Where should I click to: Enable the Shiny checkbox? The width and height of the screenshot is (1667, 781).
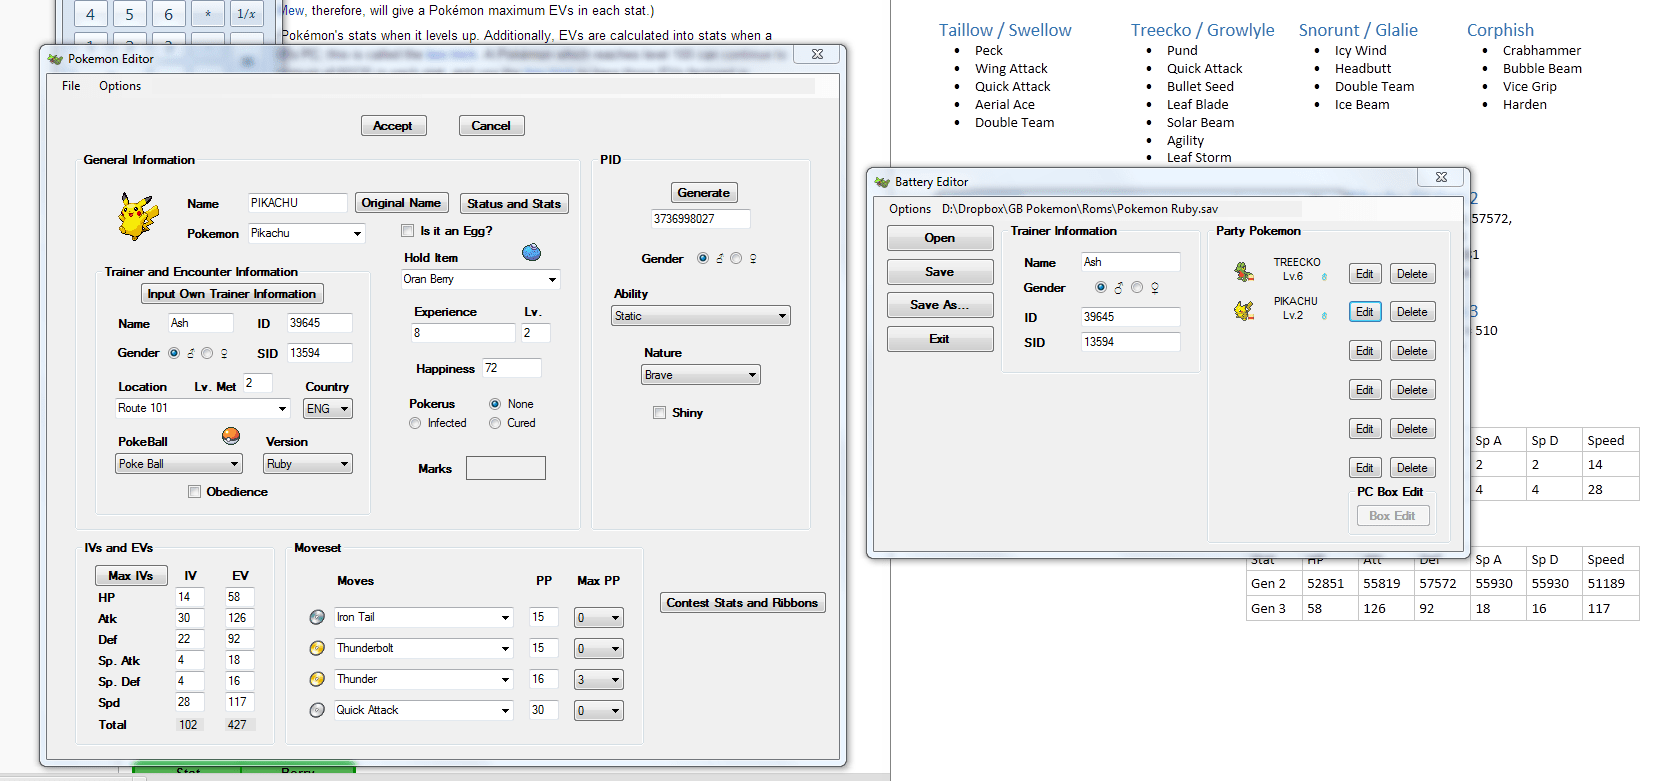coord(659,413)
